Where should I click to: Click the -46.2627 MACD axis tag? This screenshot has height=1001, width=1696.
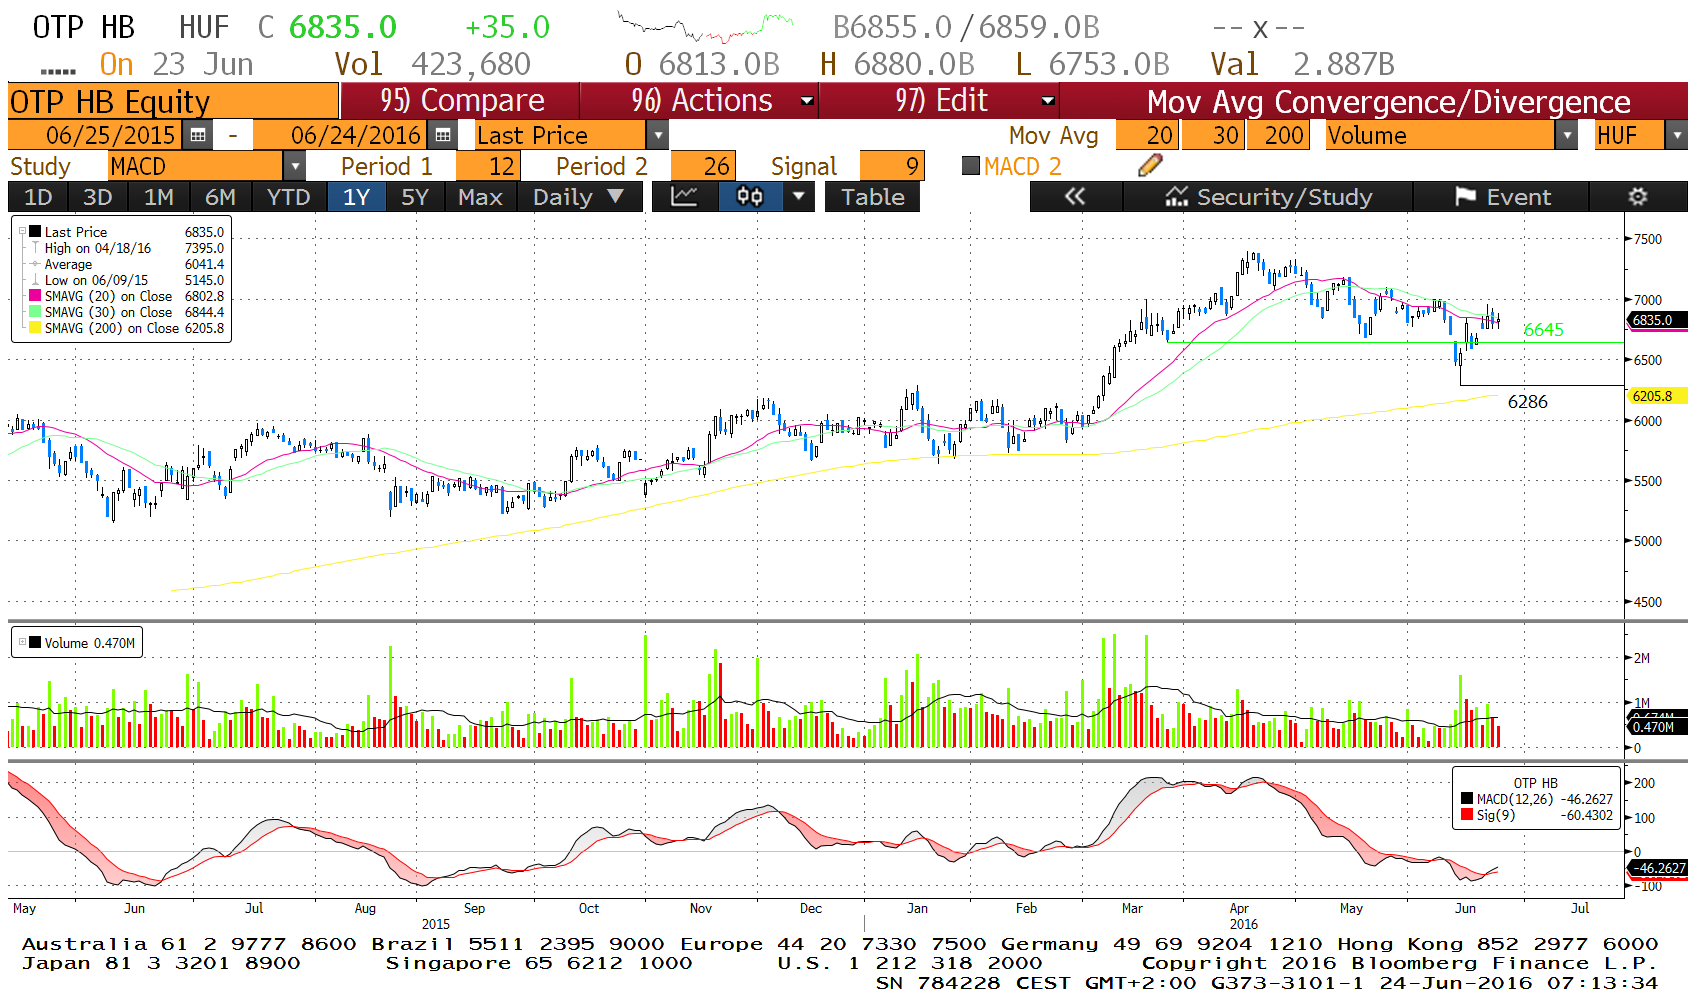tap(1657, 868)
